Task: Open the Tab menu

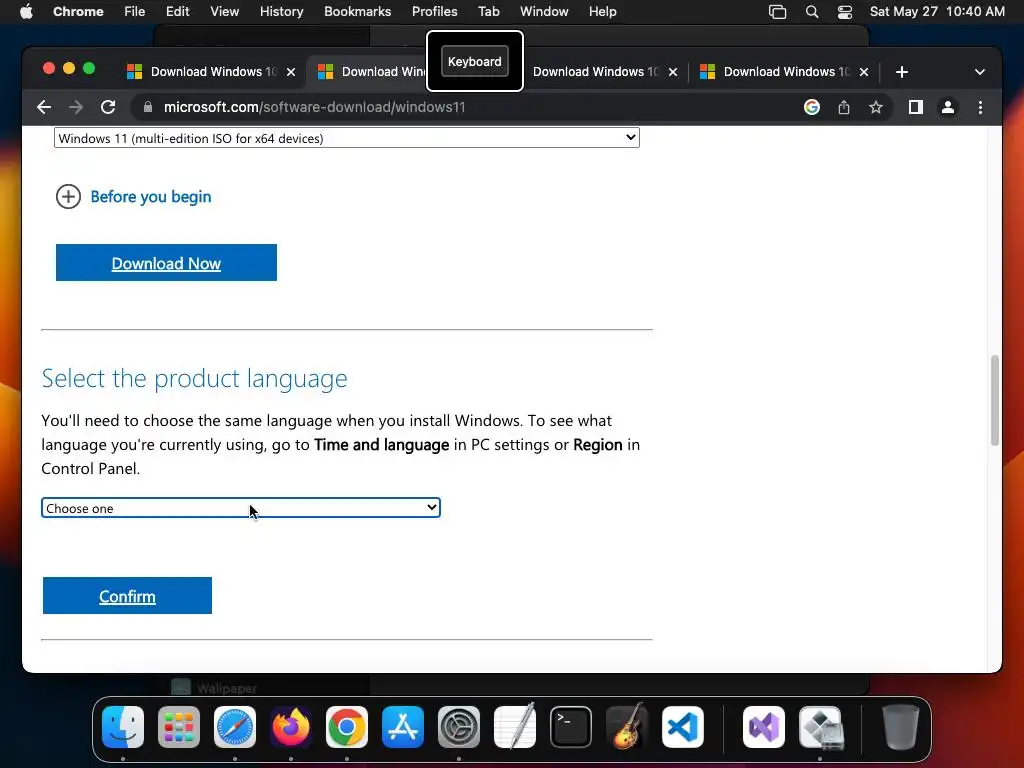Action: point(488,11)
